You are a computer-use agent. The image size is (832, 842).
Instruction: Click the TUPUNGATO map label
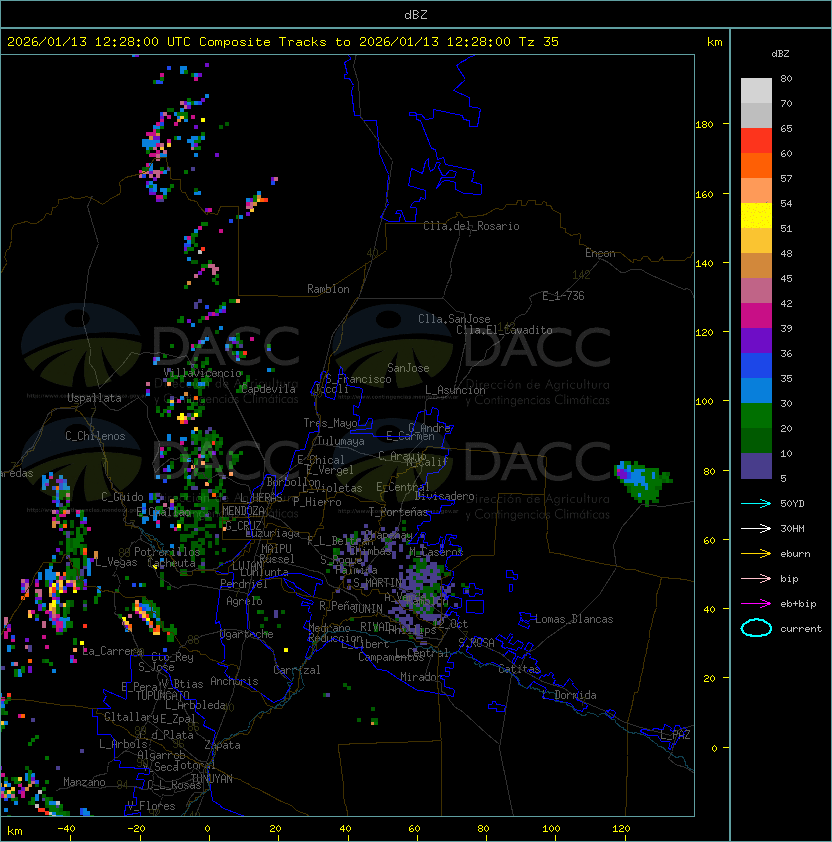coord(162,695)
